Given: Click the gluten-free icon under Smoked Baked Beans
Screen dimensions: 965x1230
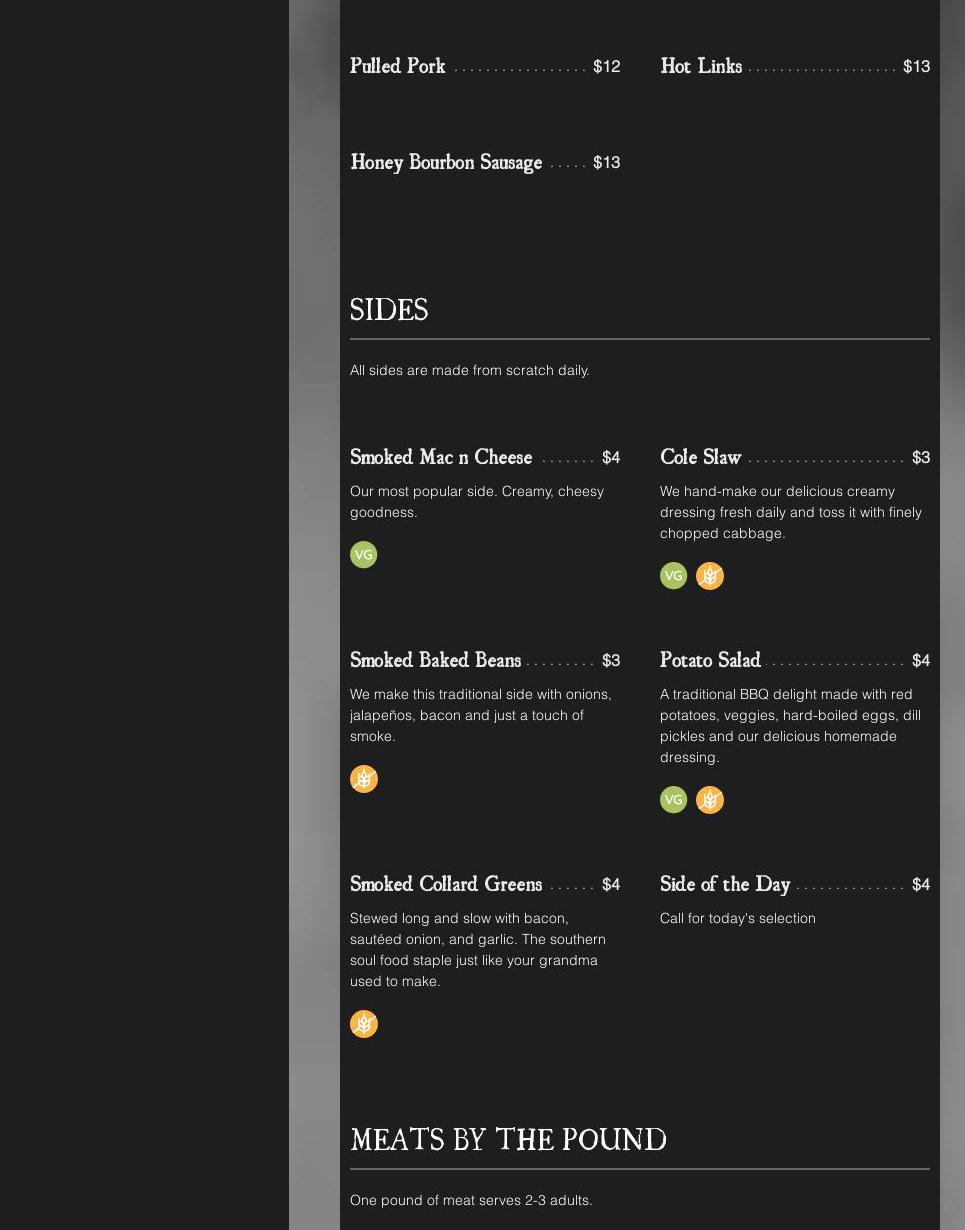Looking at the screenshot, I should (363, 779).
